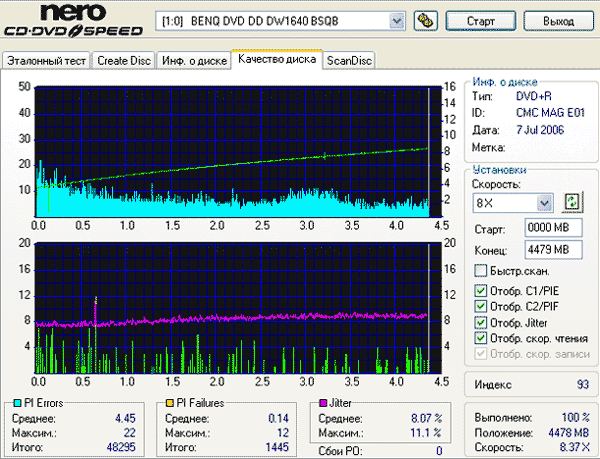Image resolution: width=600 pixels, height=459 pixels.
Task: Click the disabled Отобр. скор. записи checkbox
Action: [480, 354]
